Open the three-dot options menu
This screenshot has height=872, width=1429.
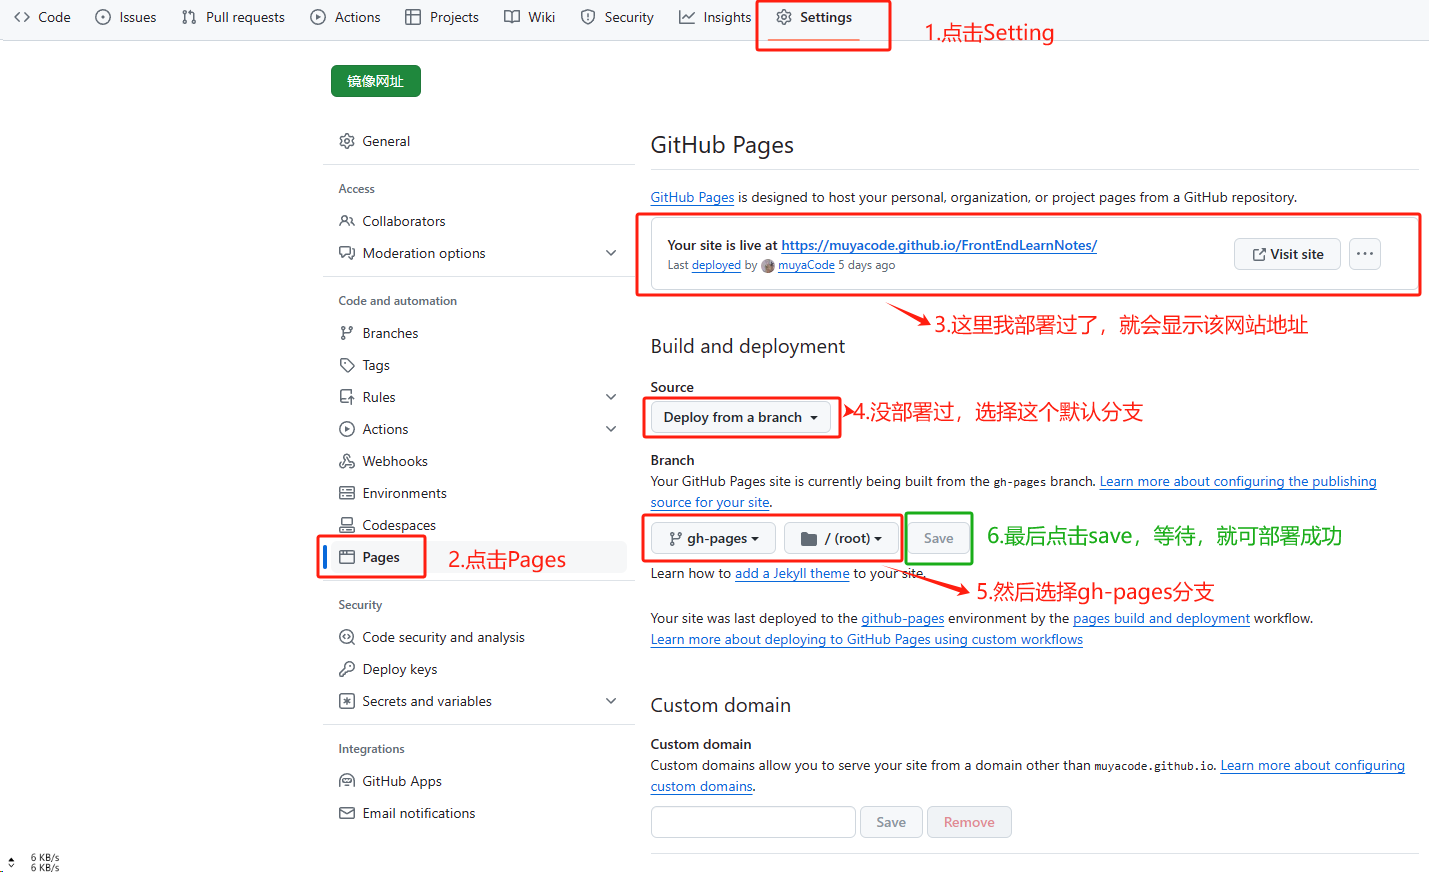[x=1365, y=254]
